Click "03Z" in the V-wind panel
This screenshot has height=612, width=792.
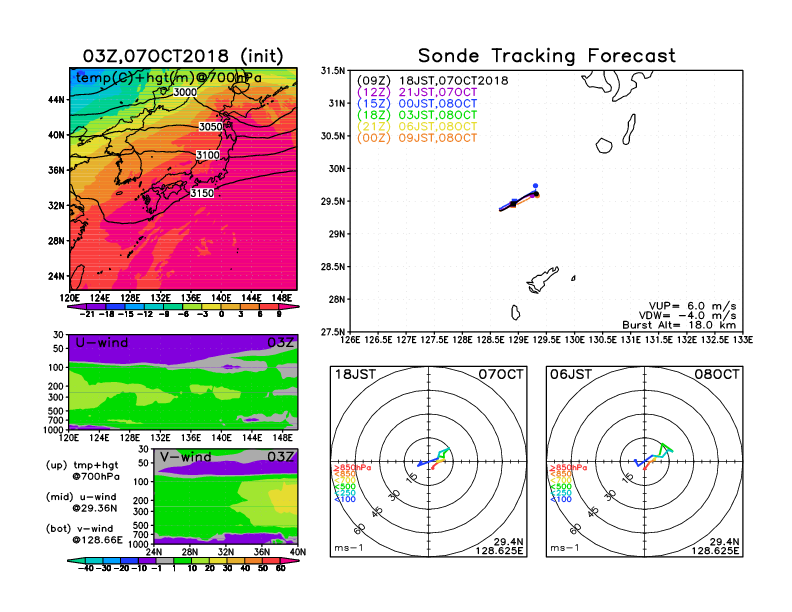click(280, 457)
